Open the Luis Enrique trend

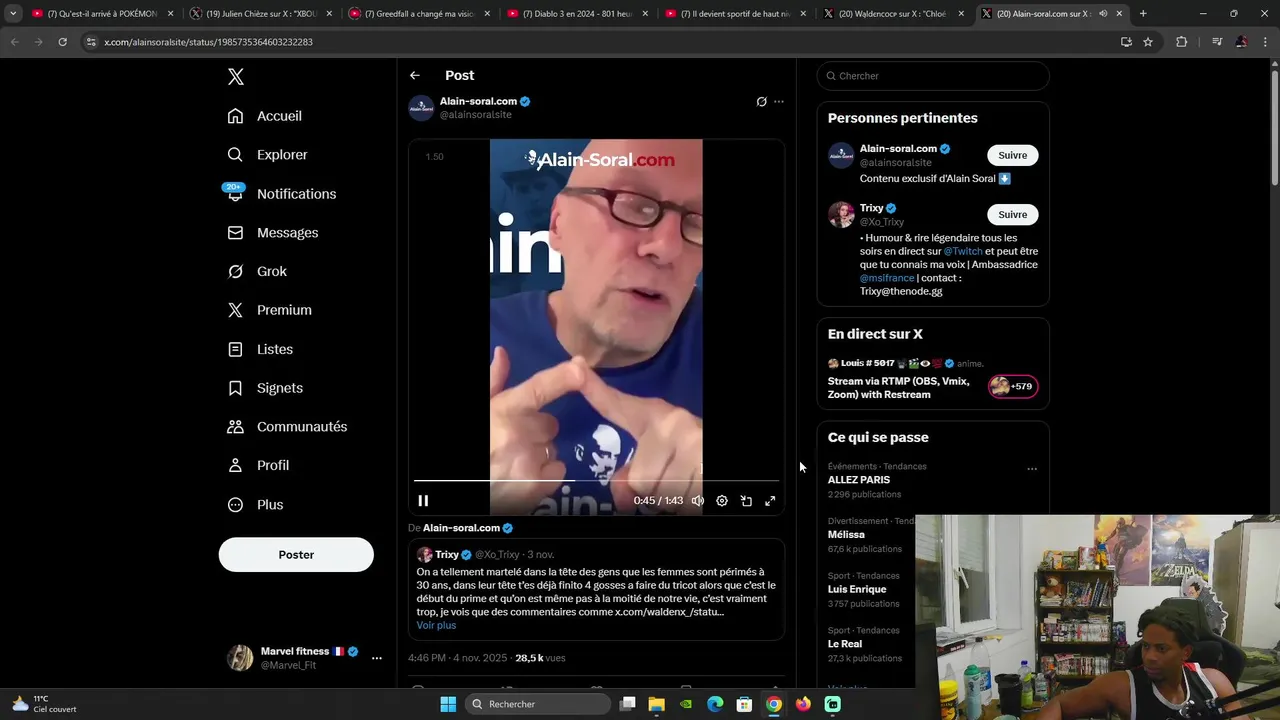coord(857,590)
